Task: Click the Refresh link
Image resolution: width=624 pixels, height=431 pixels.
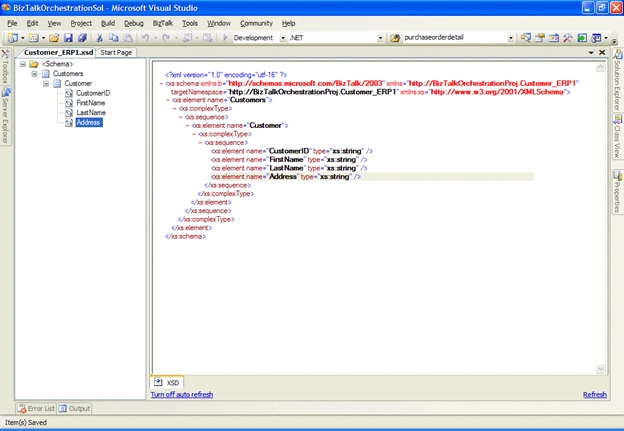Action: point(595,394)
